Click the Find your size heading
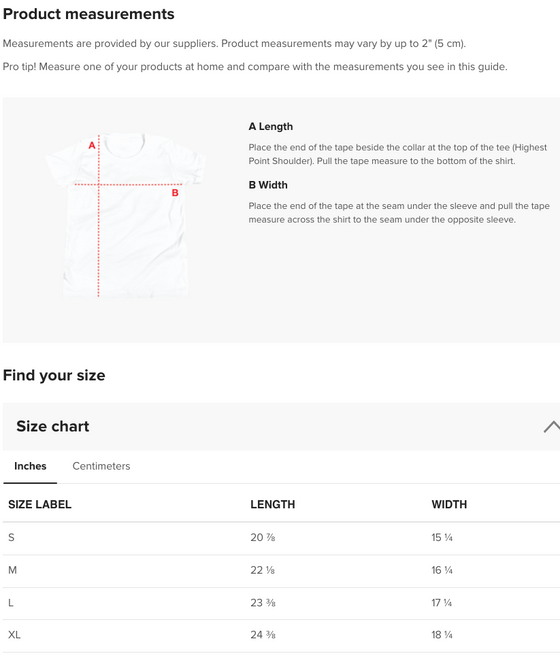560x656 pixels. [x=54, y=375]
